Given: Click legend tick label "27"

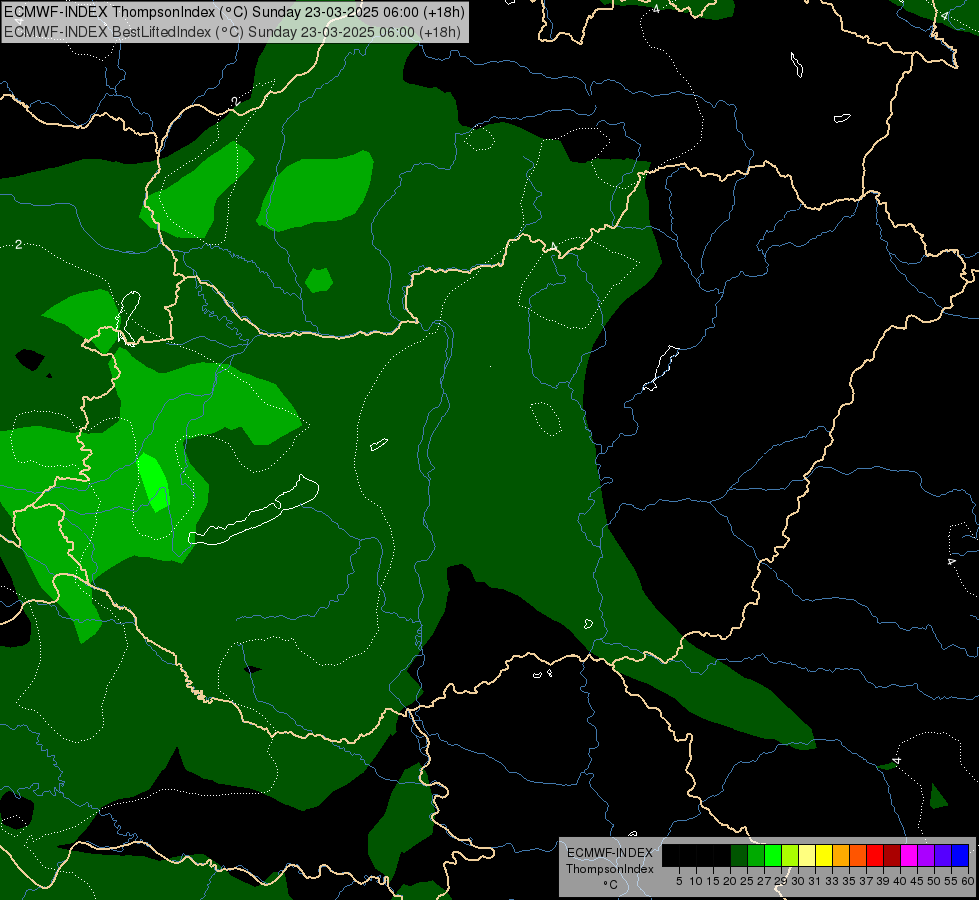Looking at the screenshot, I should [x=764, y=881].
